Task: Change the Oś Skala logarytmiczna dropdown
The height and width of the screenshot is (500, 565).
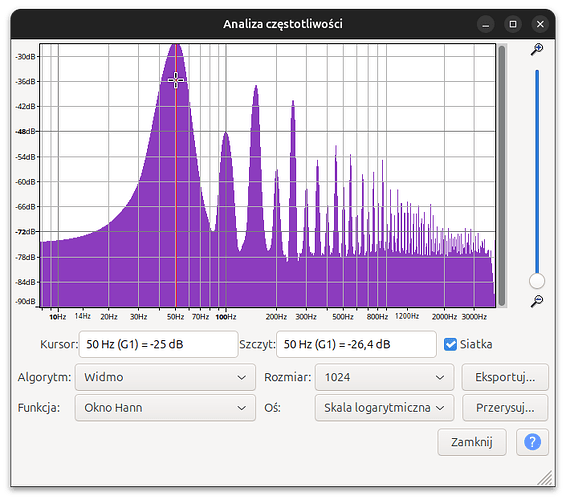Action: point(384,408)
